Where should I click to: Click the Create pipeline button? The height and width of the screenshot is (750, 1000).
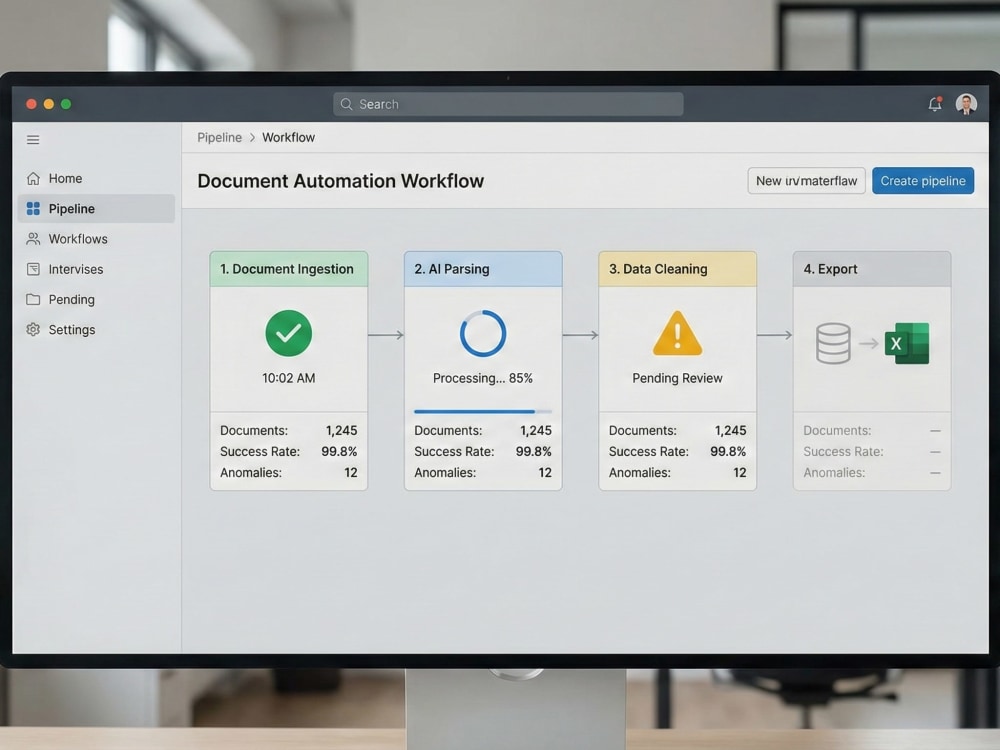click(x=923, y=181)
